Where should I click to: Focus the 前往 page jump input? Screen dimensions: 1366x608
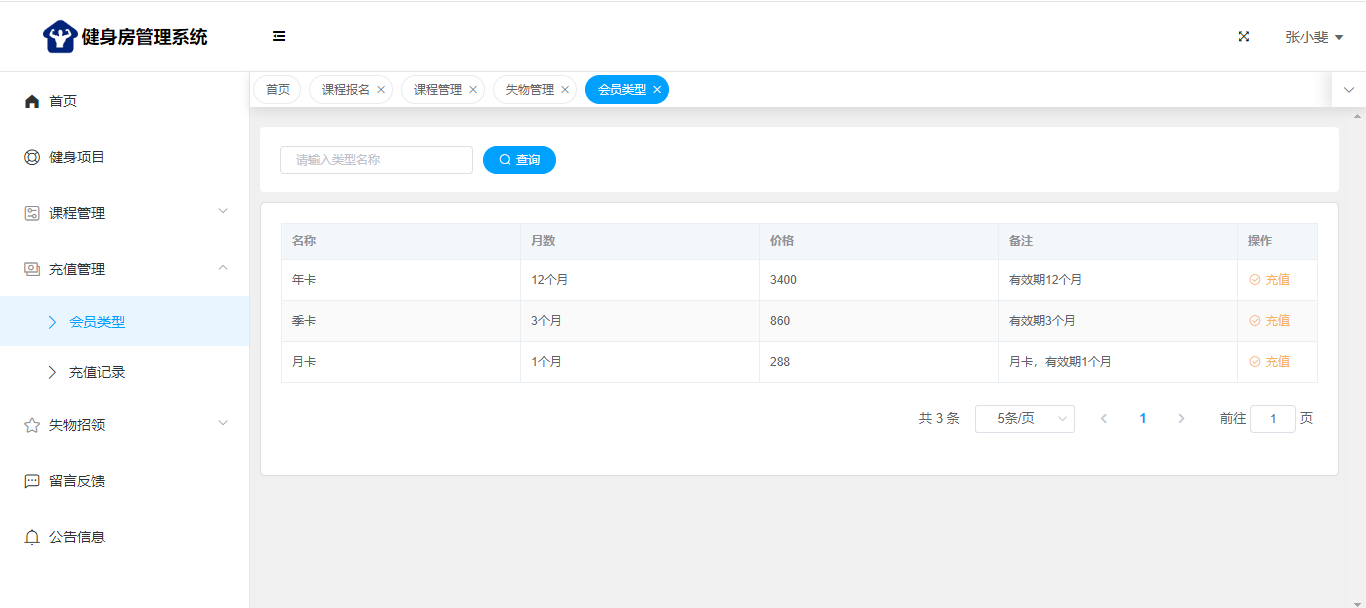click(1273, 419)
